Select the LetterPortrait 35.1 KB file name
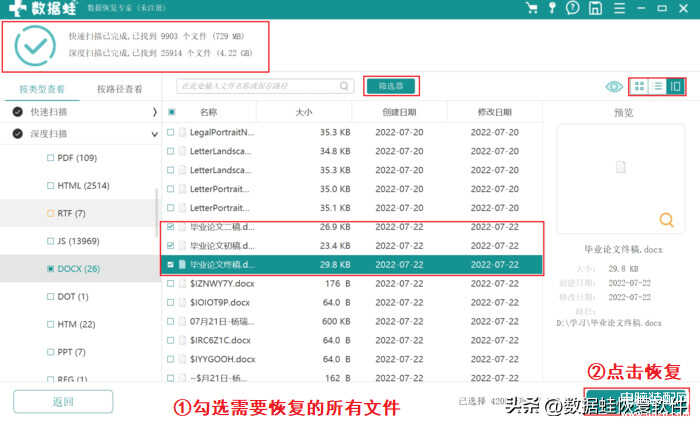 click(219, 208)
